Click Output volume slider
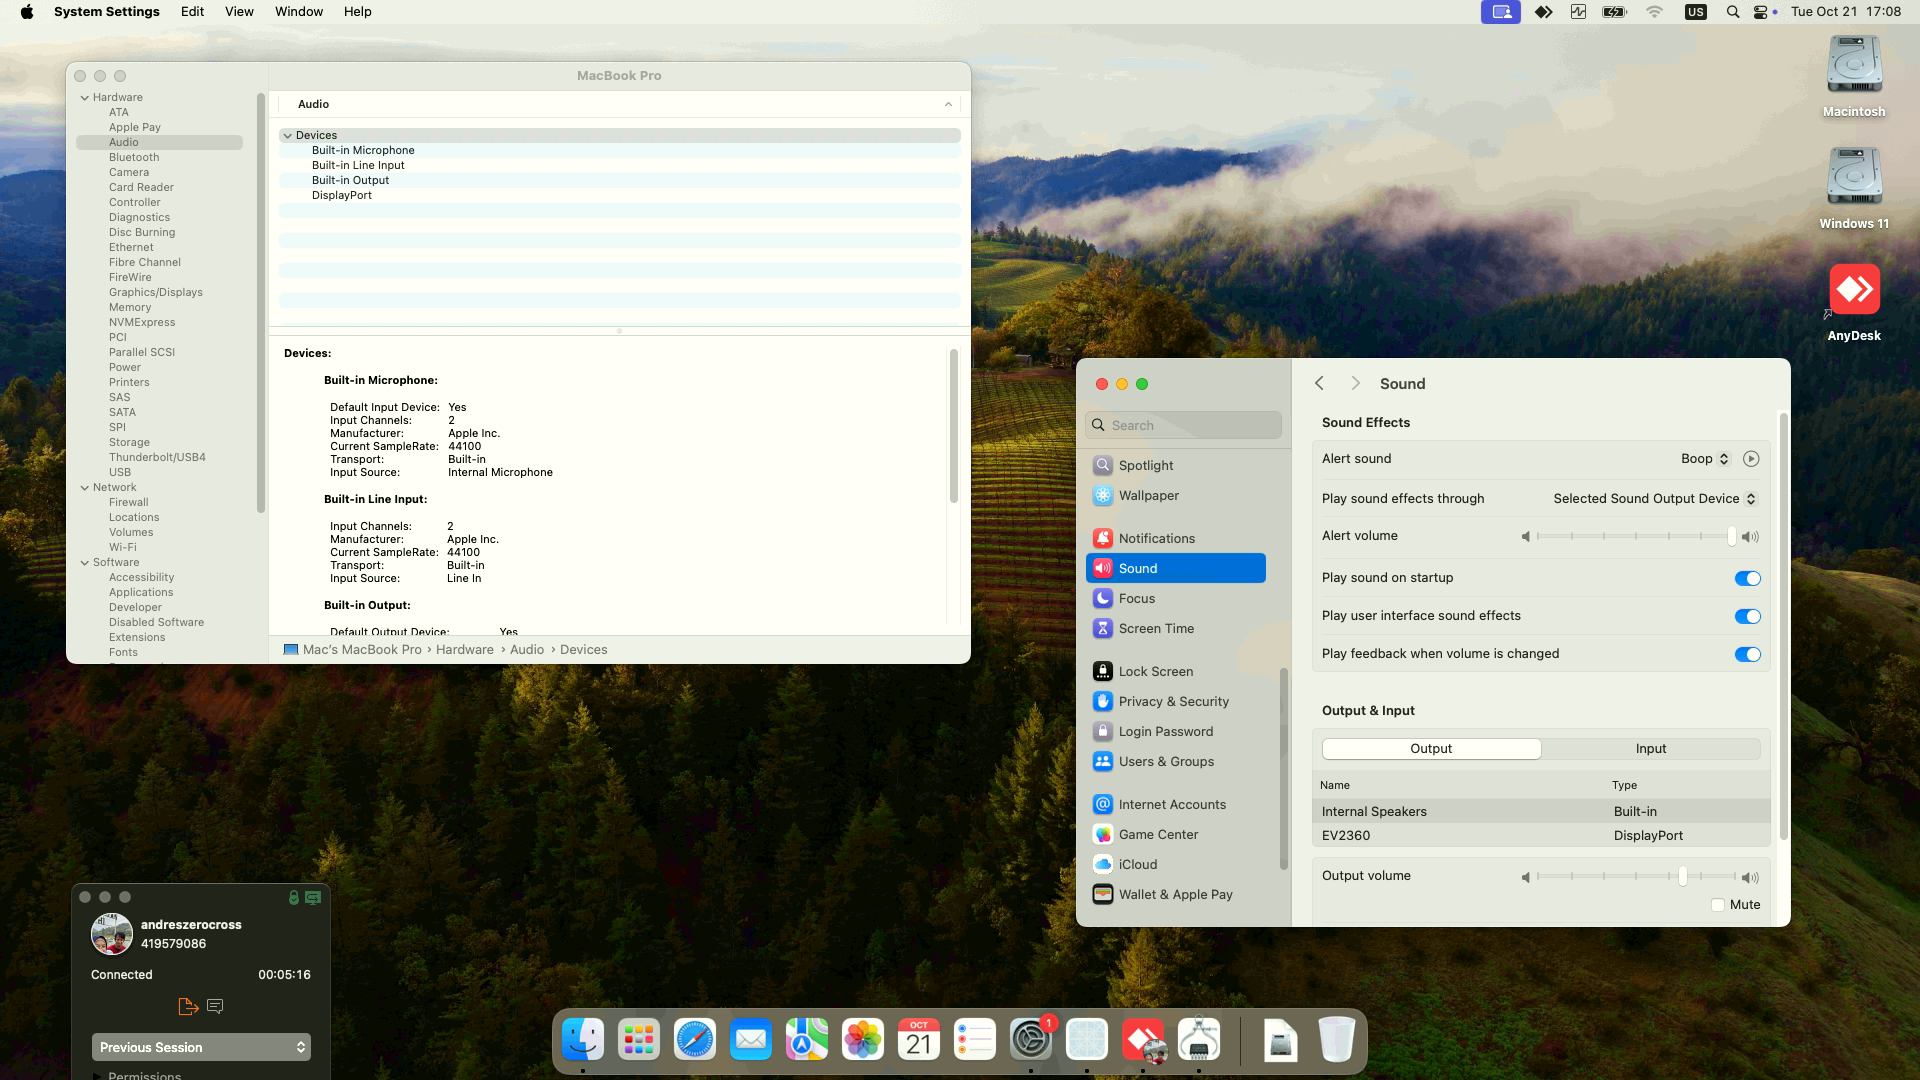This screenshot has width=1920, height=1080. 1636,877
